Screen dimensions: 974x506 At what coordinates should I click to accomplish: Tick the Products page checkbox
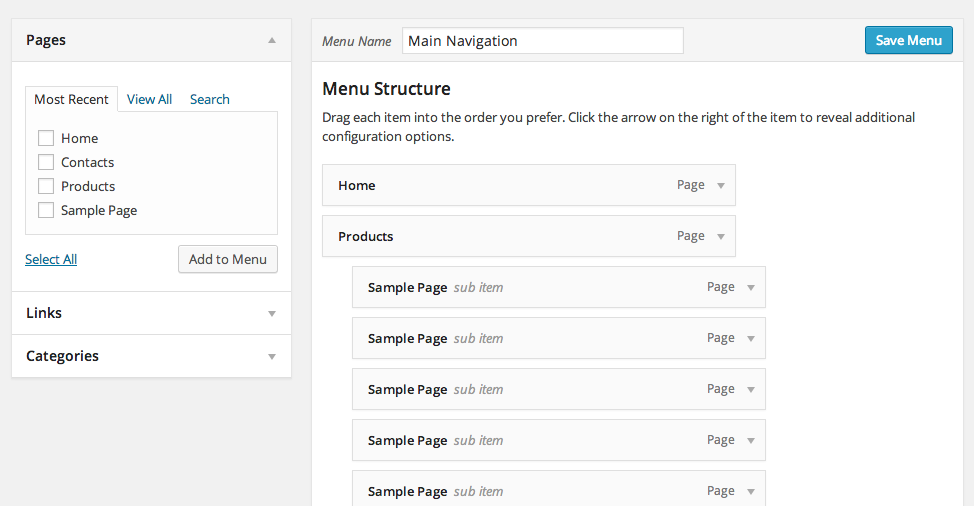point(46,186)
